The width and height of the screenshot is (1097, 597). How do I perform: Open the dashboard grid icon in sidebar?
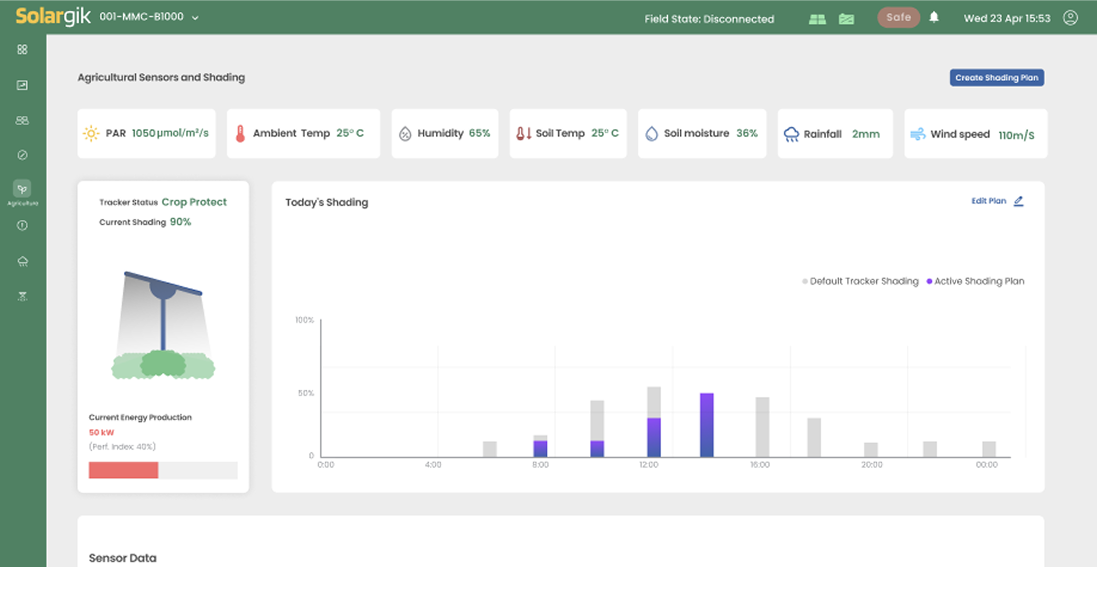click(x=22, y=50)
